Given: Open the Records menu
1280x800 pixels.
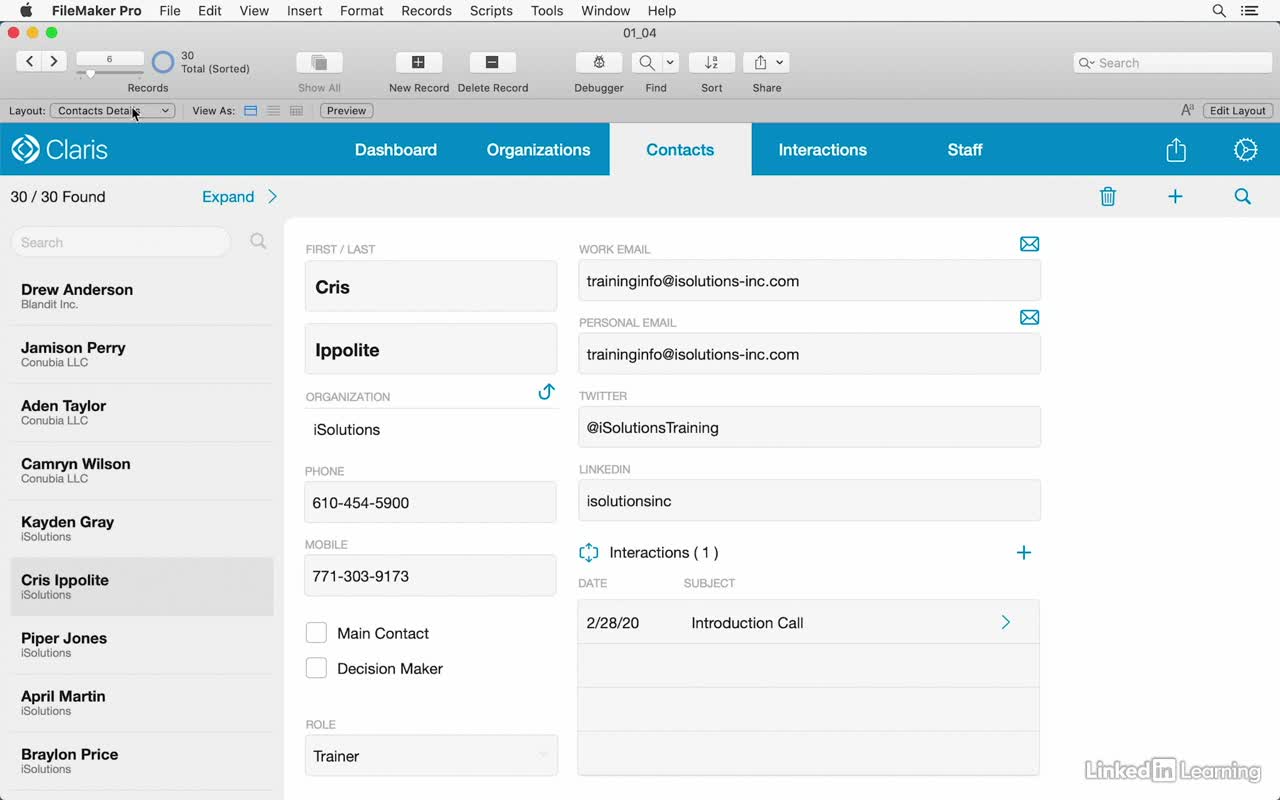Looking at the screenshot, I should [x=427, y=11].
